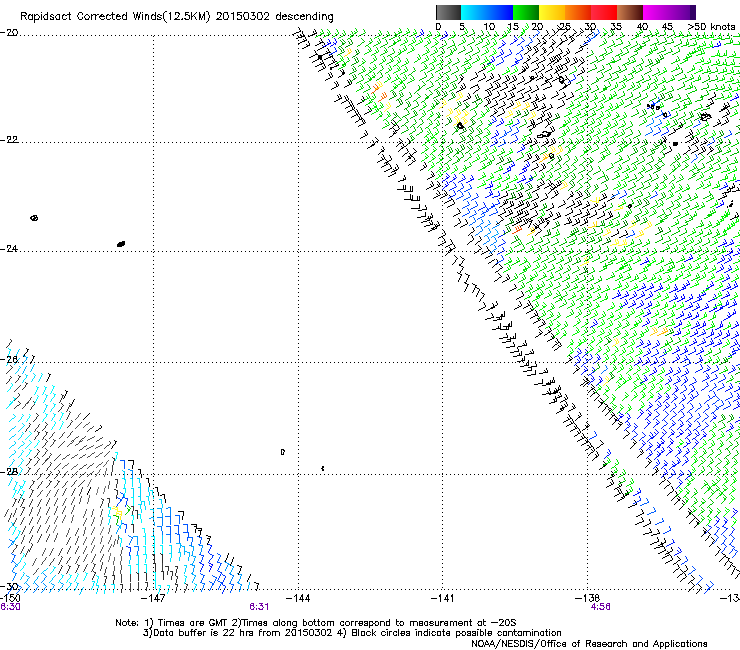740x650 pixels.
Task: Click the 'Times are GMT' note text
Action: tap(193, 623)
